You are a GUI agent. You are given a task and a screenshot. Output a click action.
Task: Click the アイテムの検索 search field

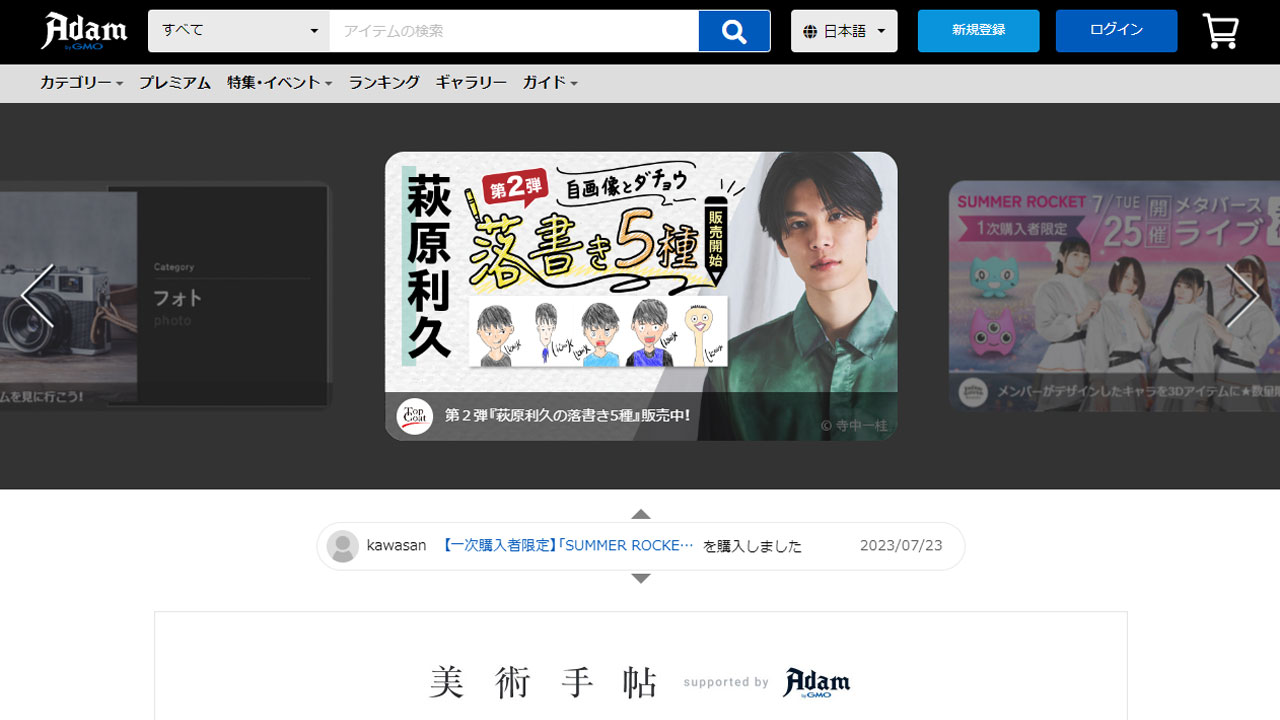pyautogui.click(x=513, y=31)
